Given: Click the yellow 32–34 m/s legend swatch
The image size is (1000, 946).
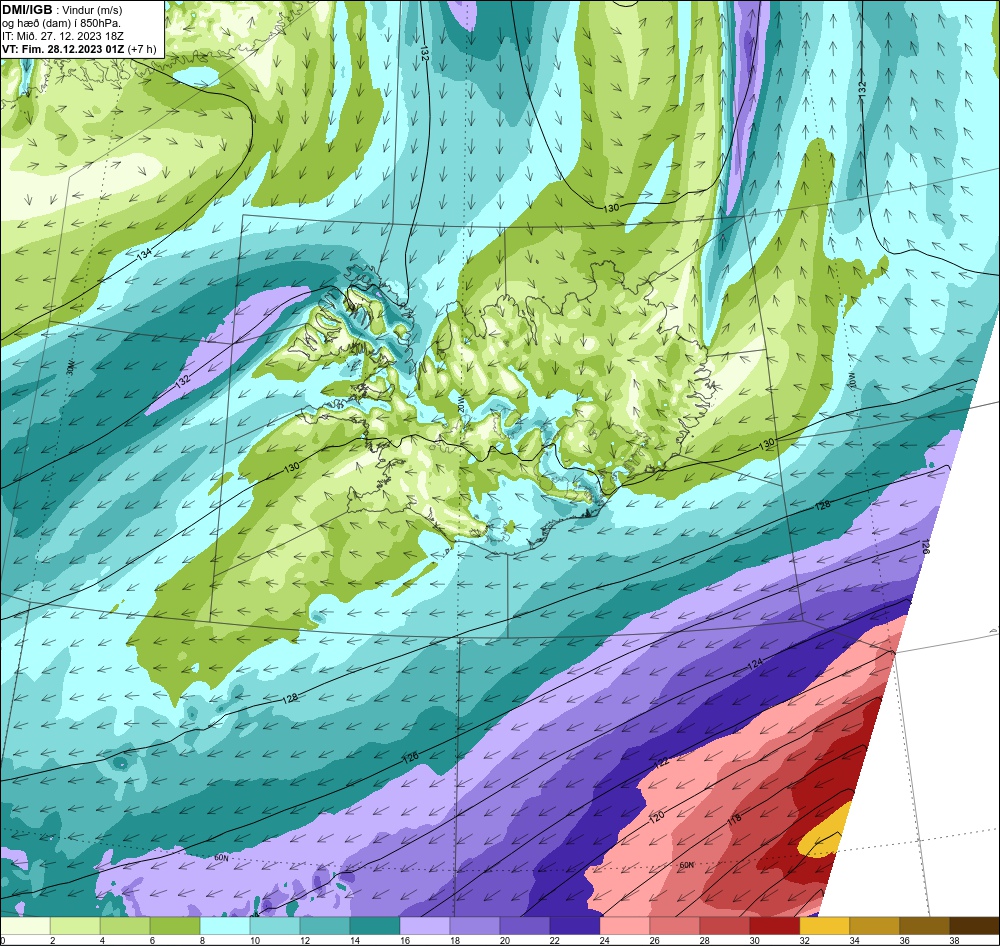Looking at the screenshot, I should 824,925.
